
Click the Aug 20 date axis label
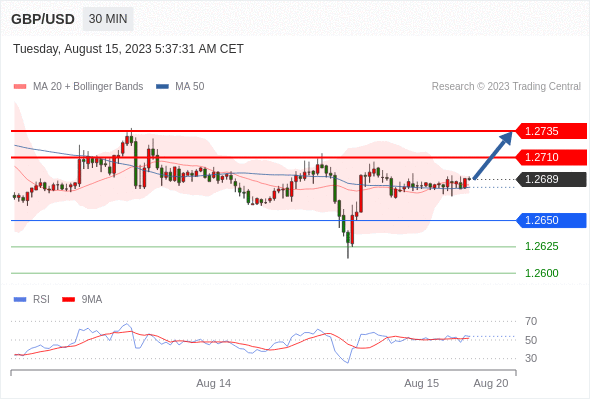tap(491, 383)
